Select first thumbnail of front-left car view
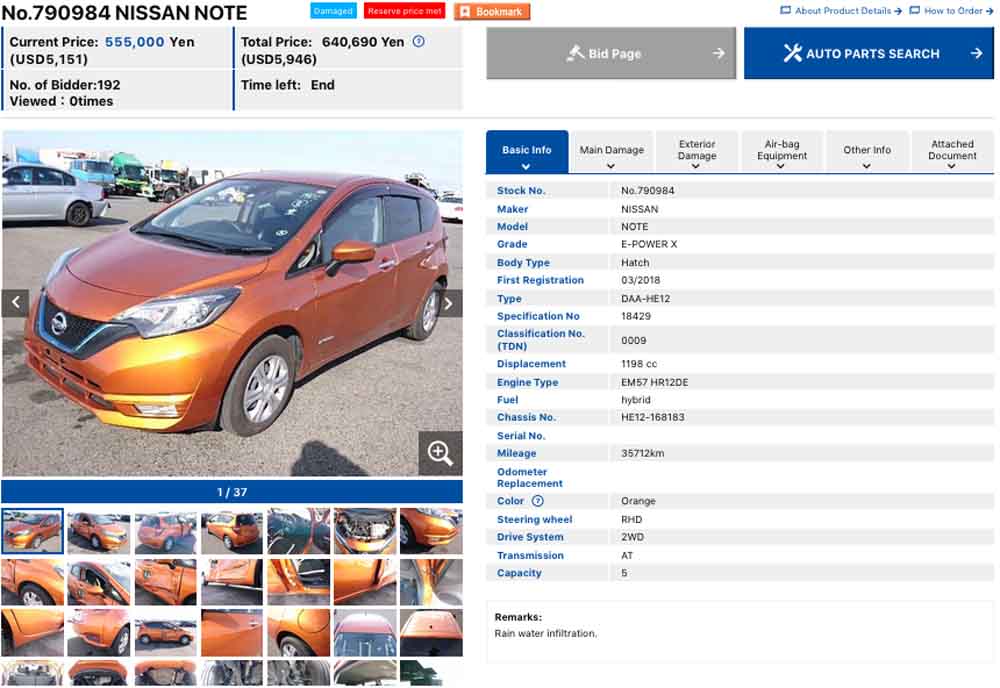Screen dimensions: 1000x688 (x=33, y=531)
